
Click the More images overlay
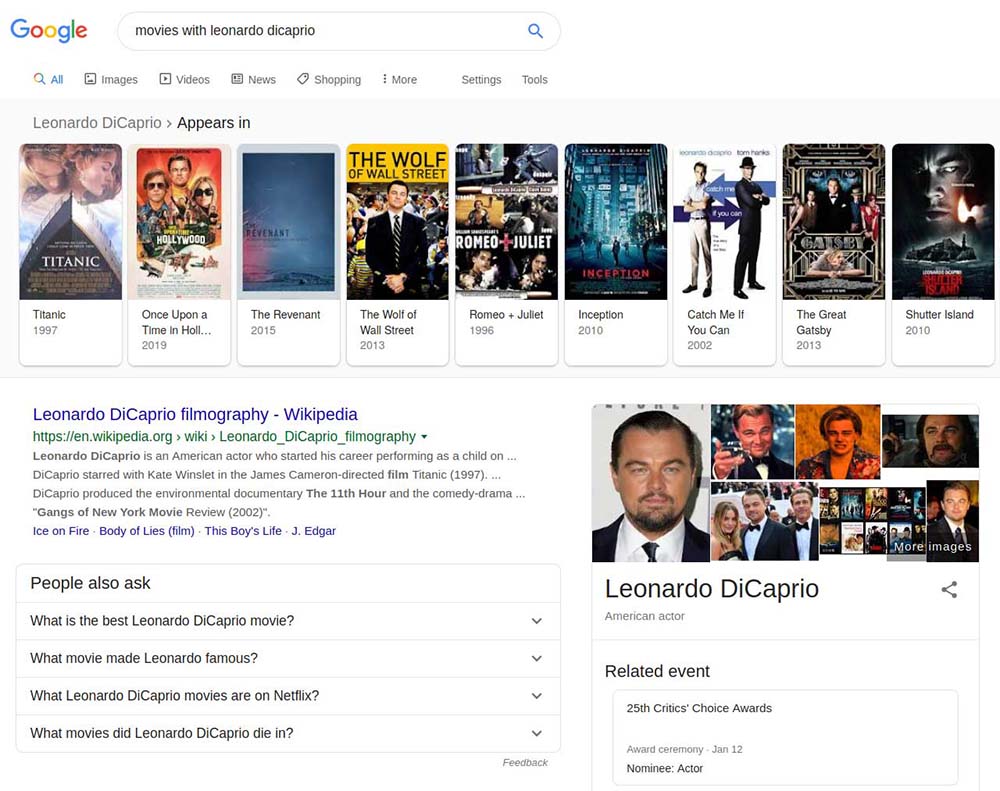coord(932,547)
